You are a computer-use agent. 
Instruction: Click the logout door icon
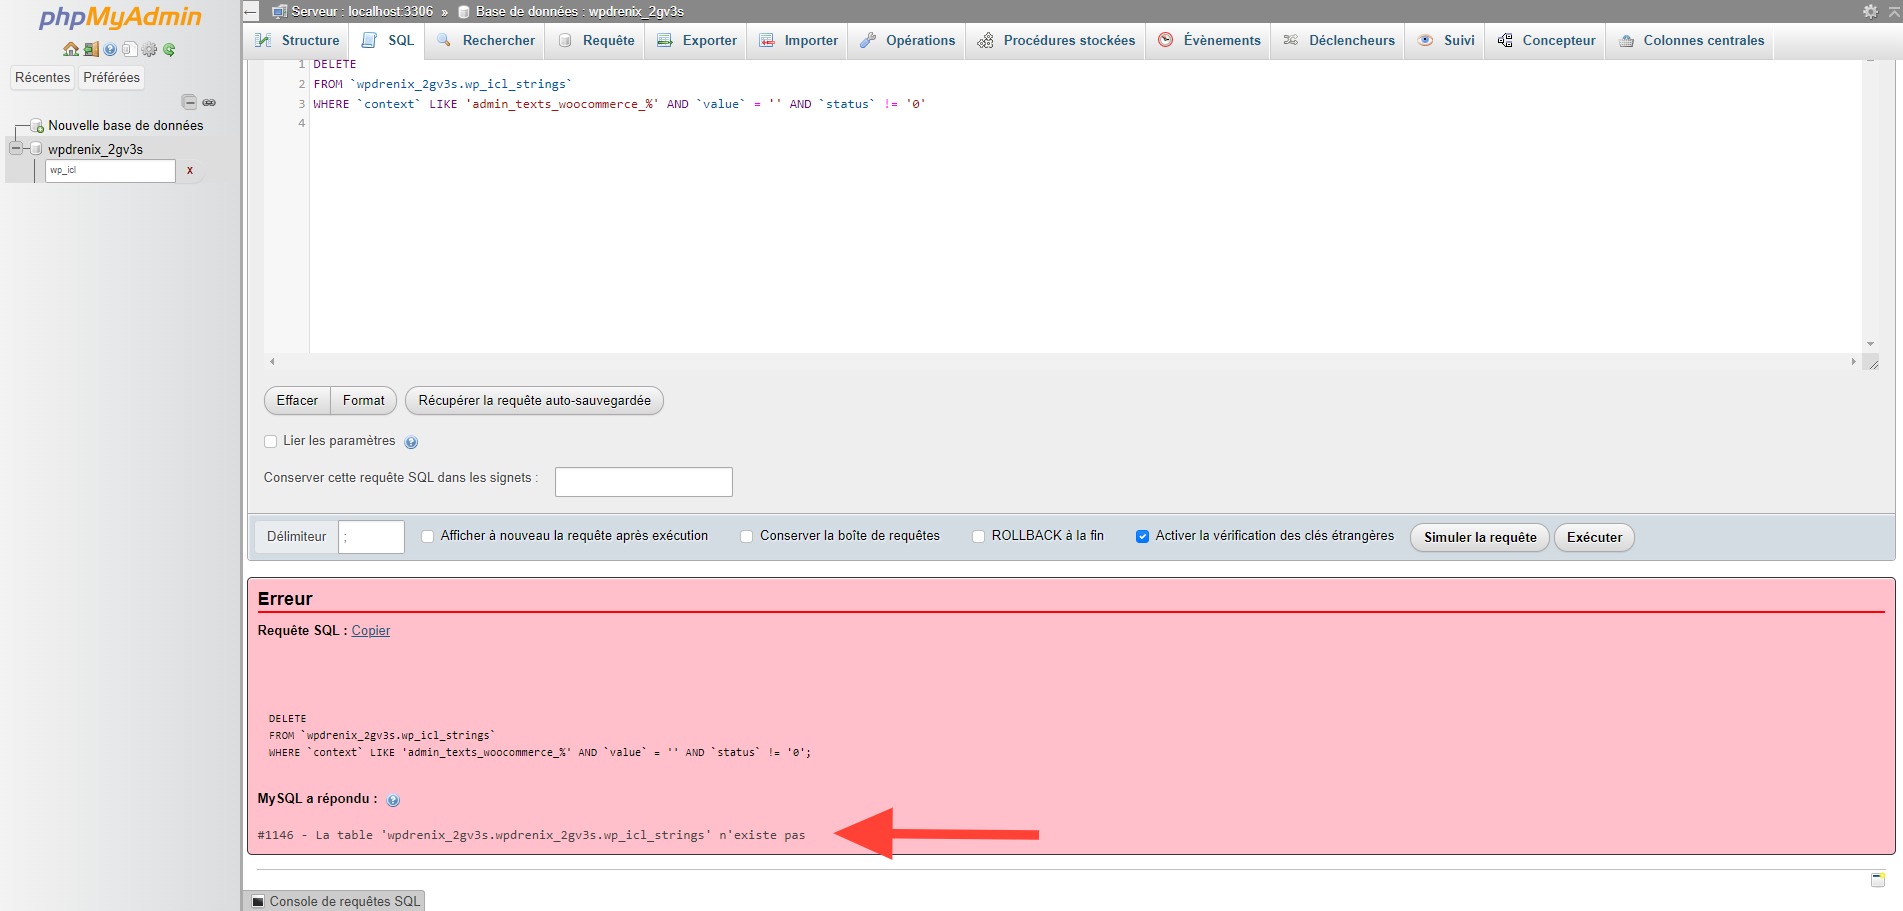coord(91,49)
